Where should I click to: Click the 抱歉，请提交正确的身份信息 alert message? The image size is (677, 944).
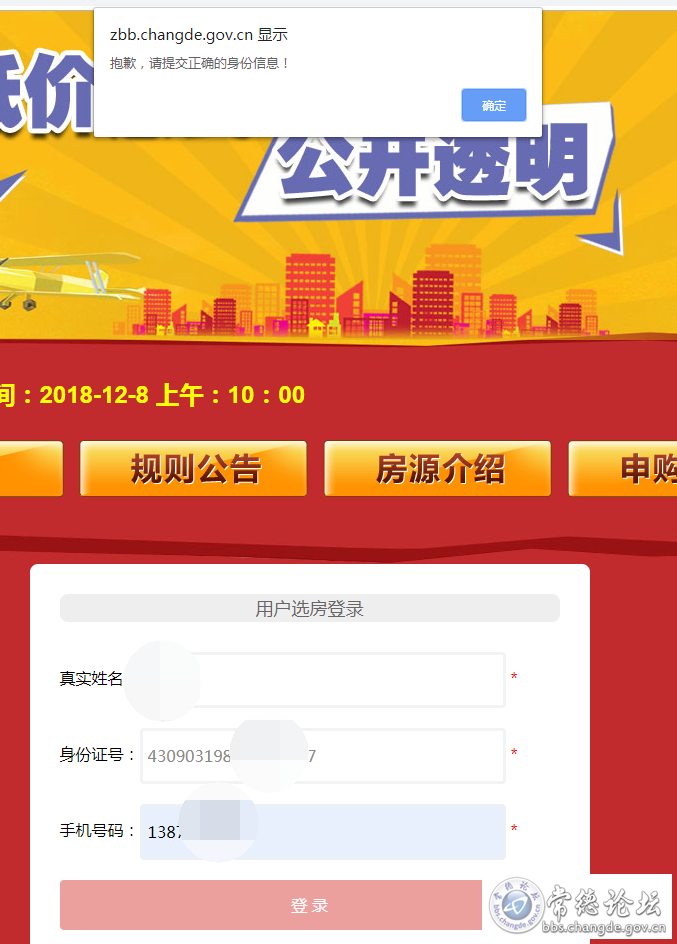tap(200, 63)
